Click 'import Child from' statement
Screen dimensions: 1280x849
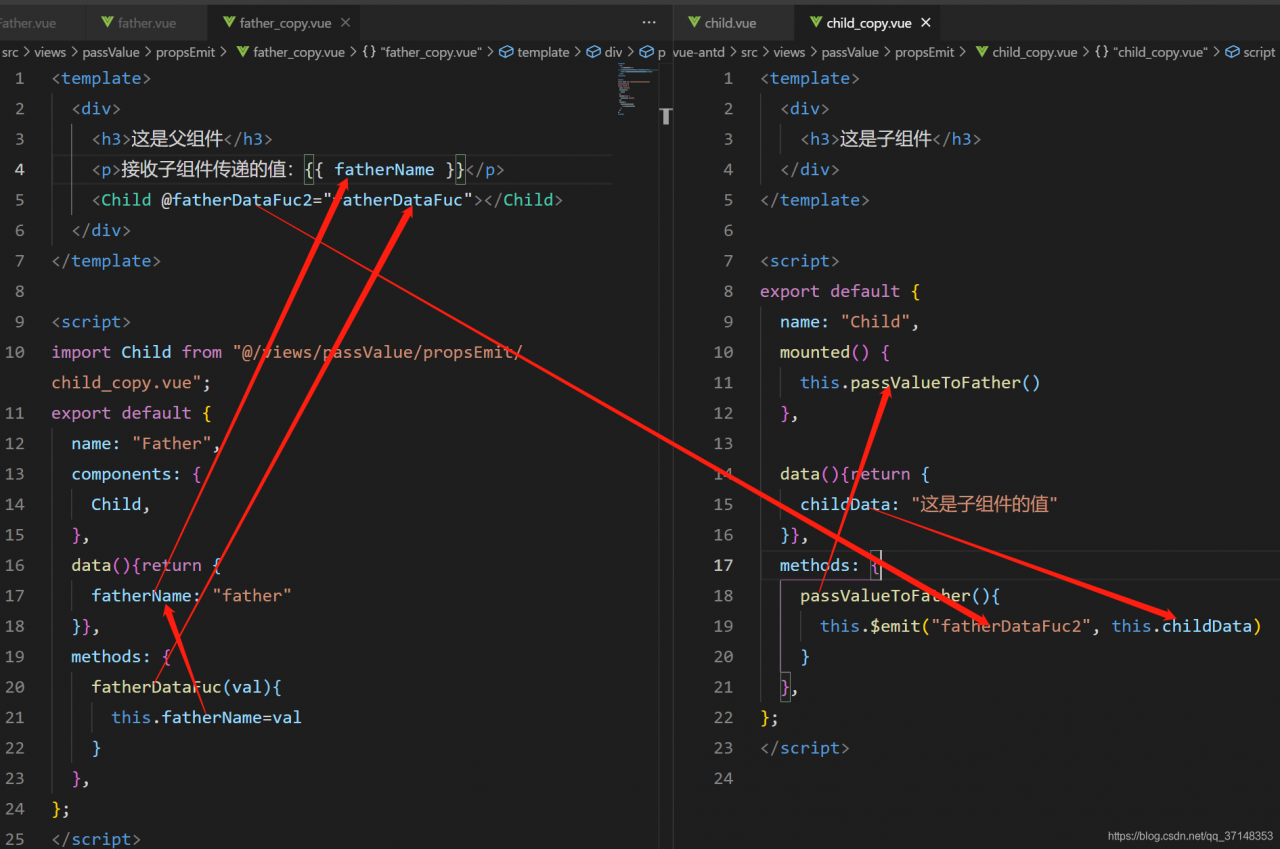tap(137, 352)
